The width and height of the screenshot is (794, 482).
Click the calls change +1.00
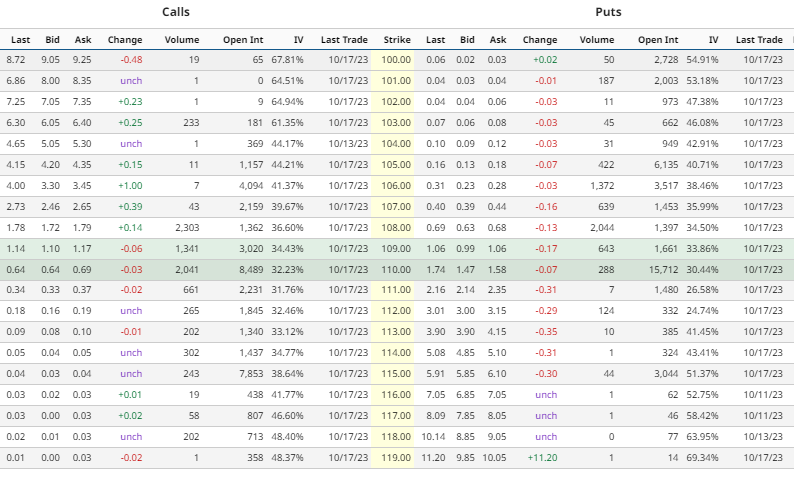tap(130, 186)
